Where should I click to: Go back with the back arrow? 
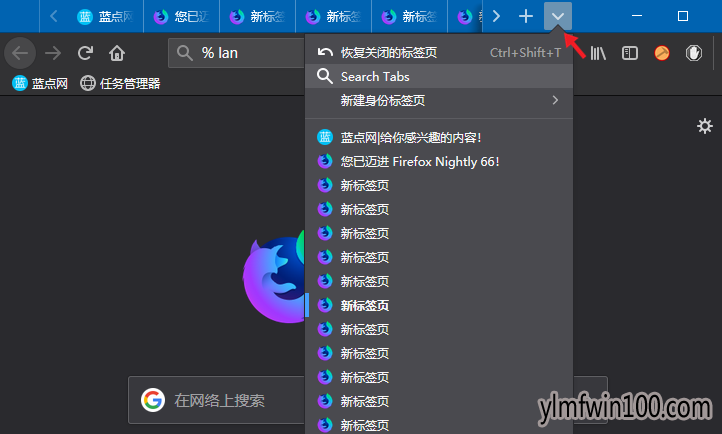[x=20, y=53]
